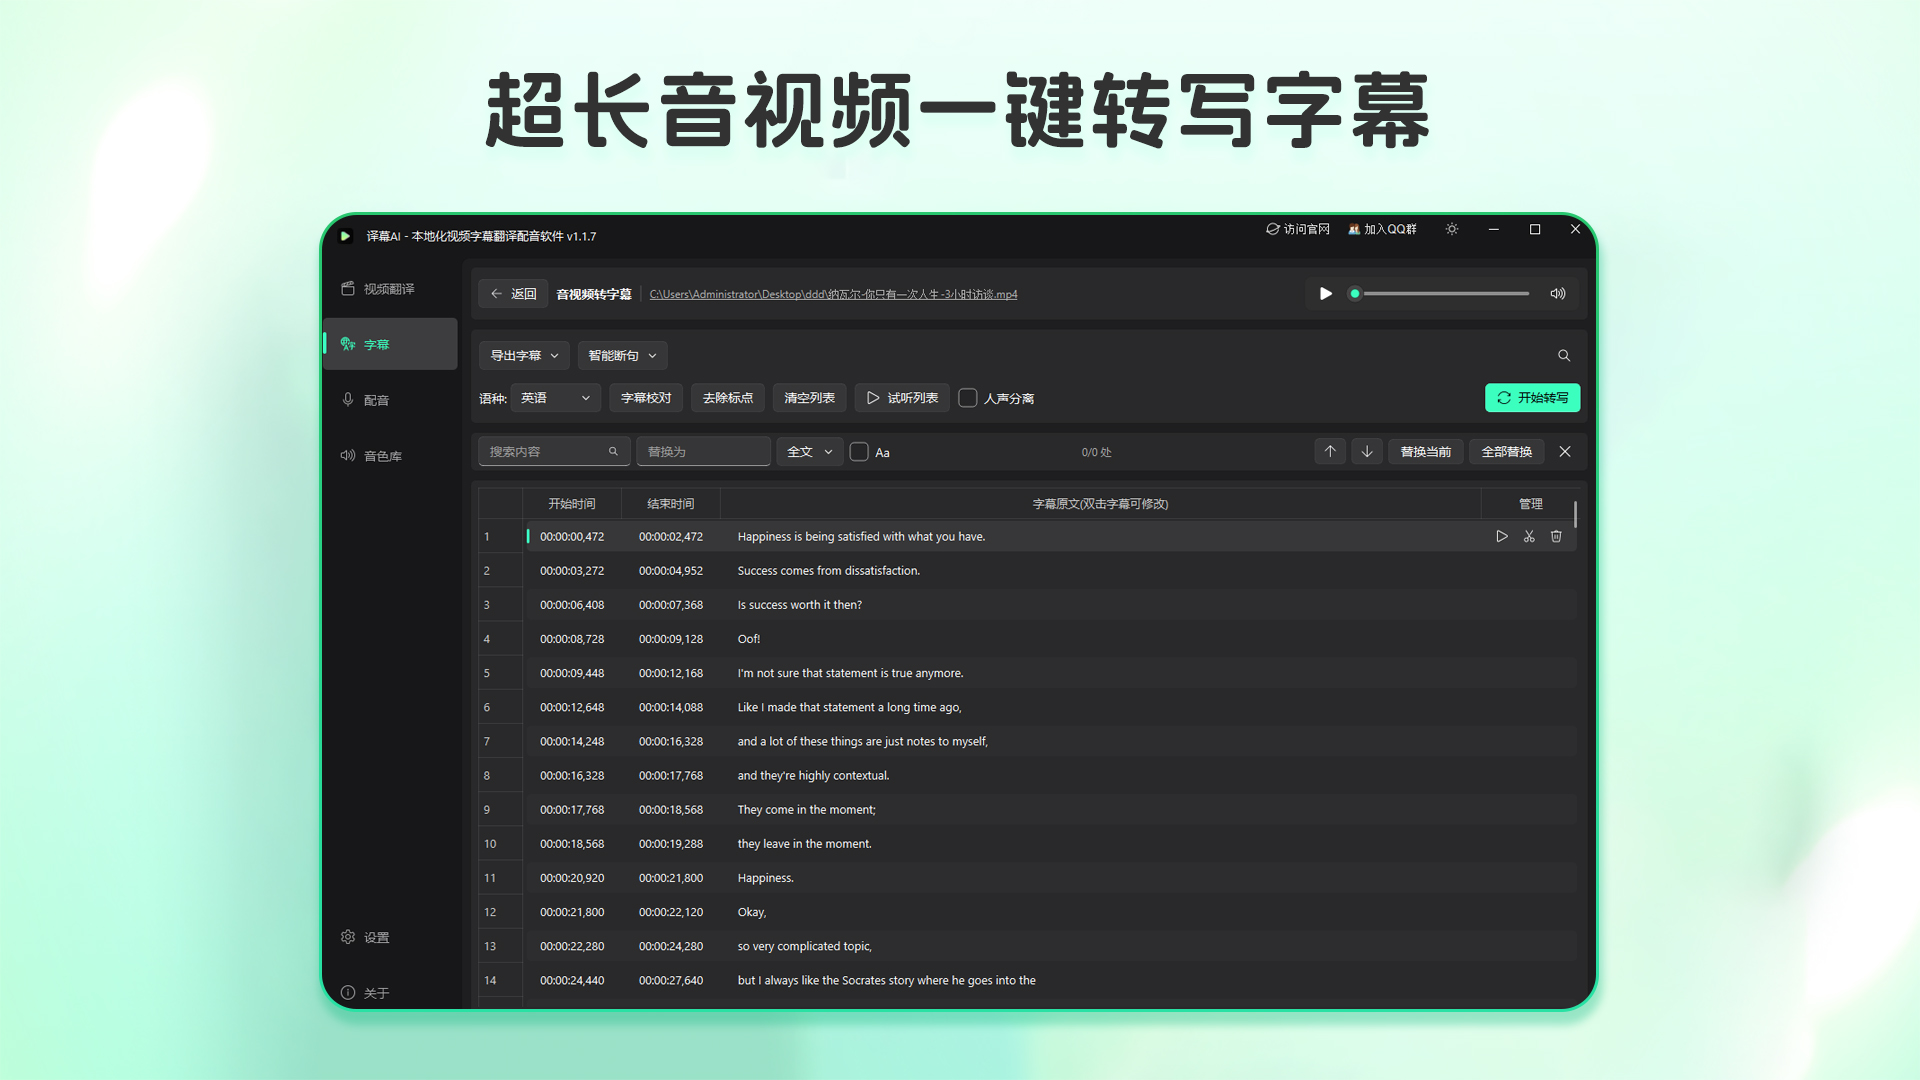Visit official site via 访问官网

tap(1298, 229)
